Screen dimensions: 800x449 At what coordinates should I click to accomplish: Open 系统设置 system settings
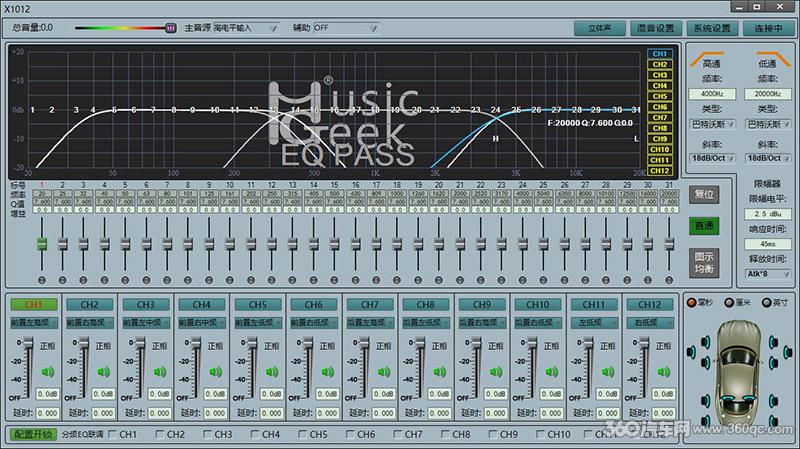pyautogui.click(x=712, y=28)
